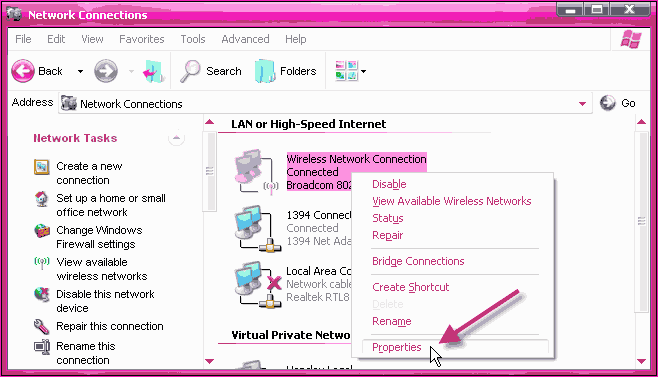Click the Search button label
658x377 pixels.
[x=224, y=71]
